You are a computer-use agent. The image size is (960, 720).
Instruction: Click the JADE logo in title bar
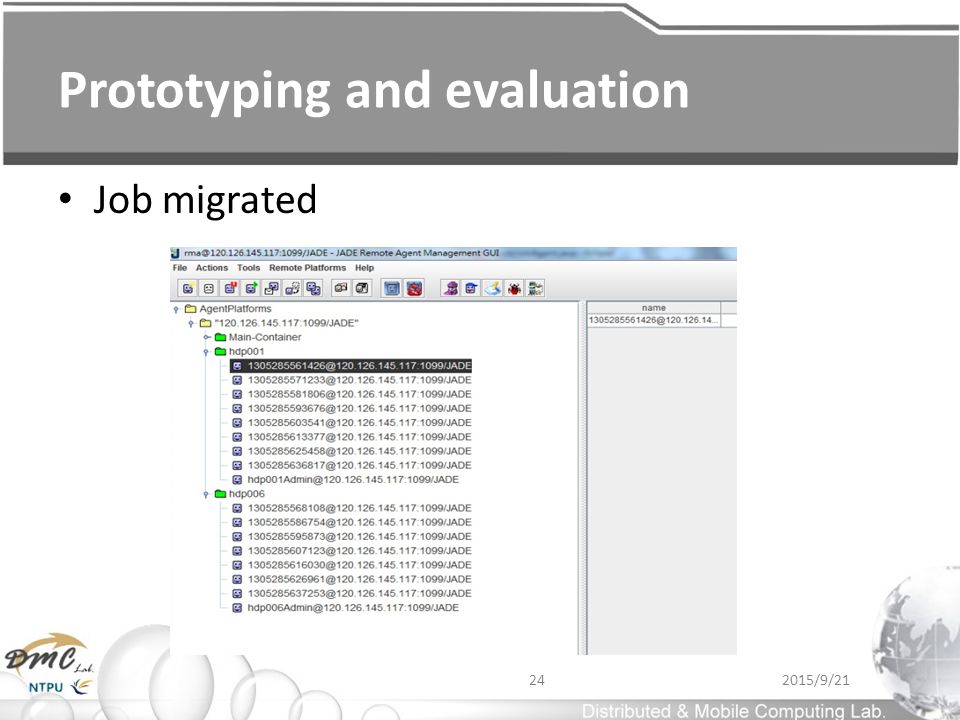coord(175,253)
